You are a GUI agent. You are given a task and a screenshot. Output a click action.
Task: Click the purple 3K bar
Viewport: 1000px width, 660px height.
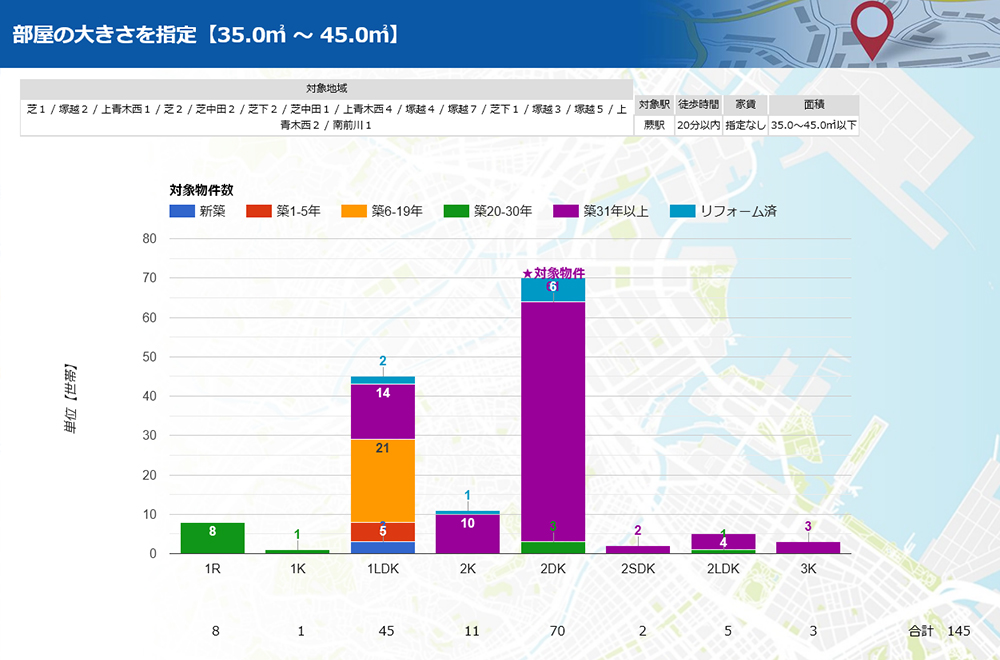(808, 547)
